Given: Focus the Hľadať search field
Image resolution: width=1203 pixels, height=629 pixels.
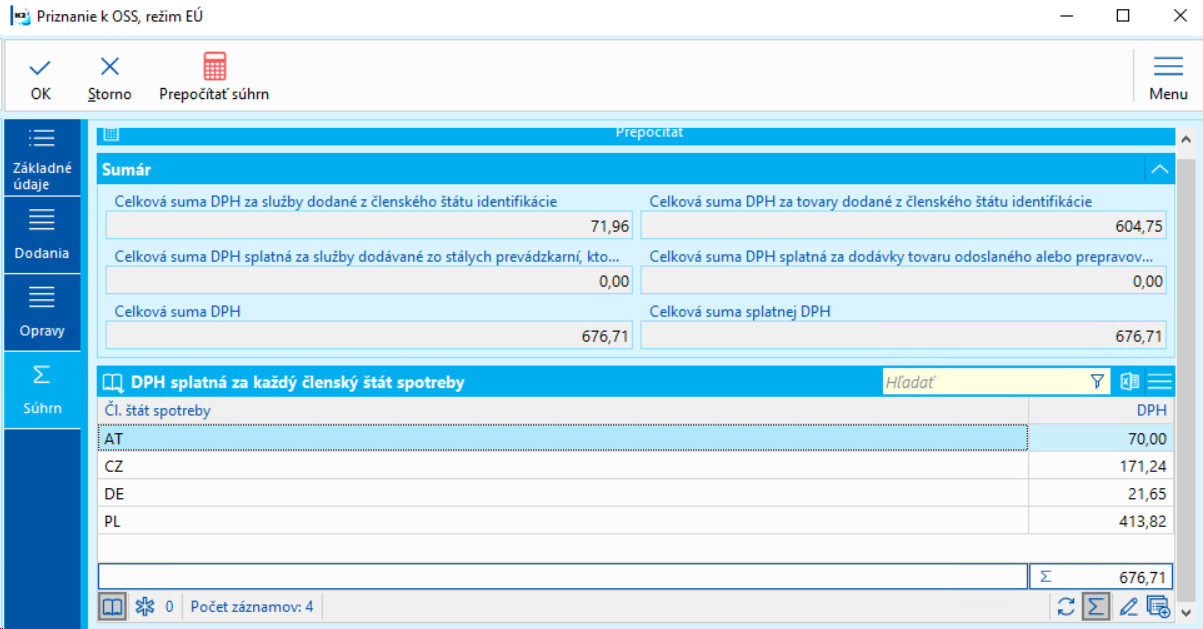Looking at the screenshot, I should pyautogui.click(x=985, y=381).
